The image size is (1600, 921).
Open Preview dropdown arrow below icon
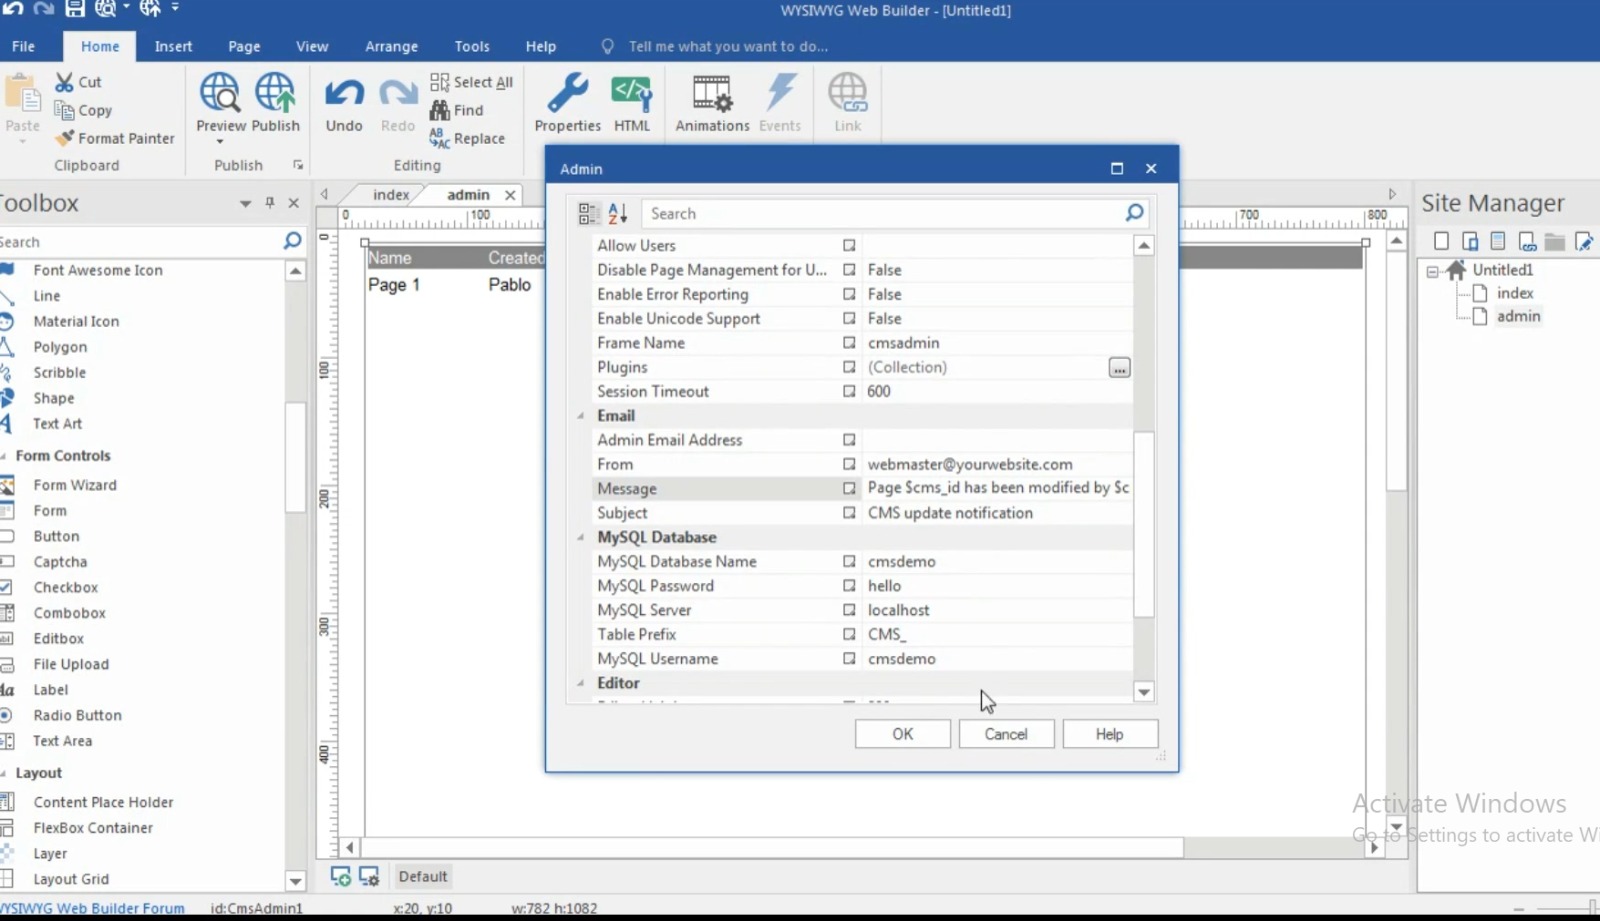coord(220,141)
